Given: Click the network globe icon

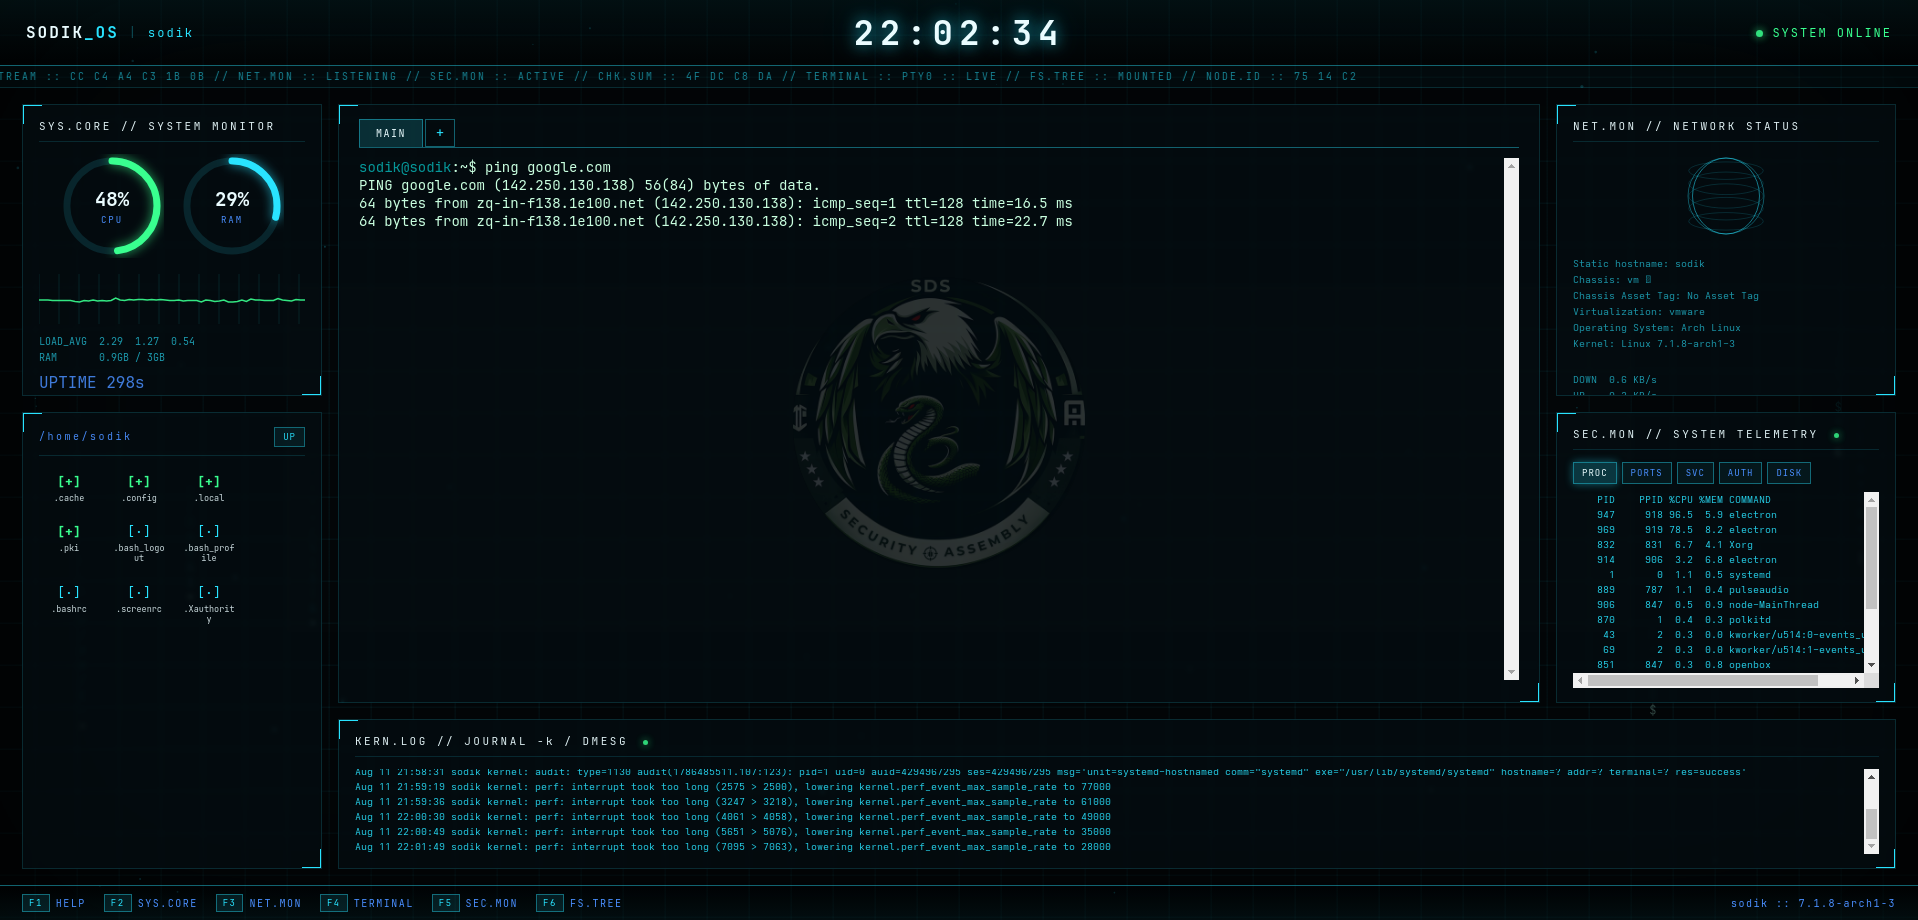Looking at the screenshot, I should tap(1726, 196).
